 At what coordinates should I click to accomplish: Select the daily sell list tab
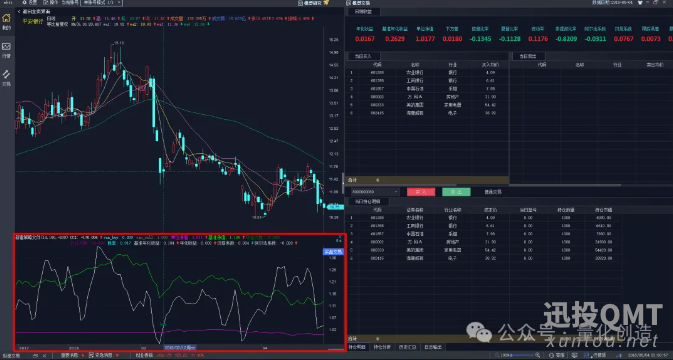click(x=527, y=56)
